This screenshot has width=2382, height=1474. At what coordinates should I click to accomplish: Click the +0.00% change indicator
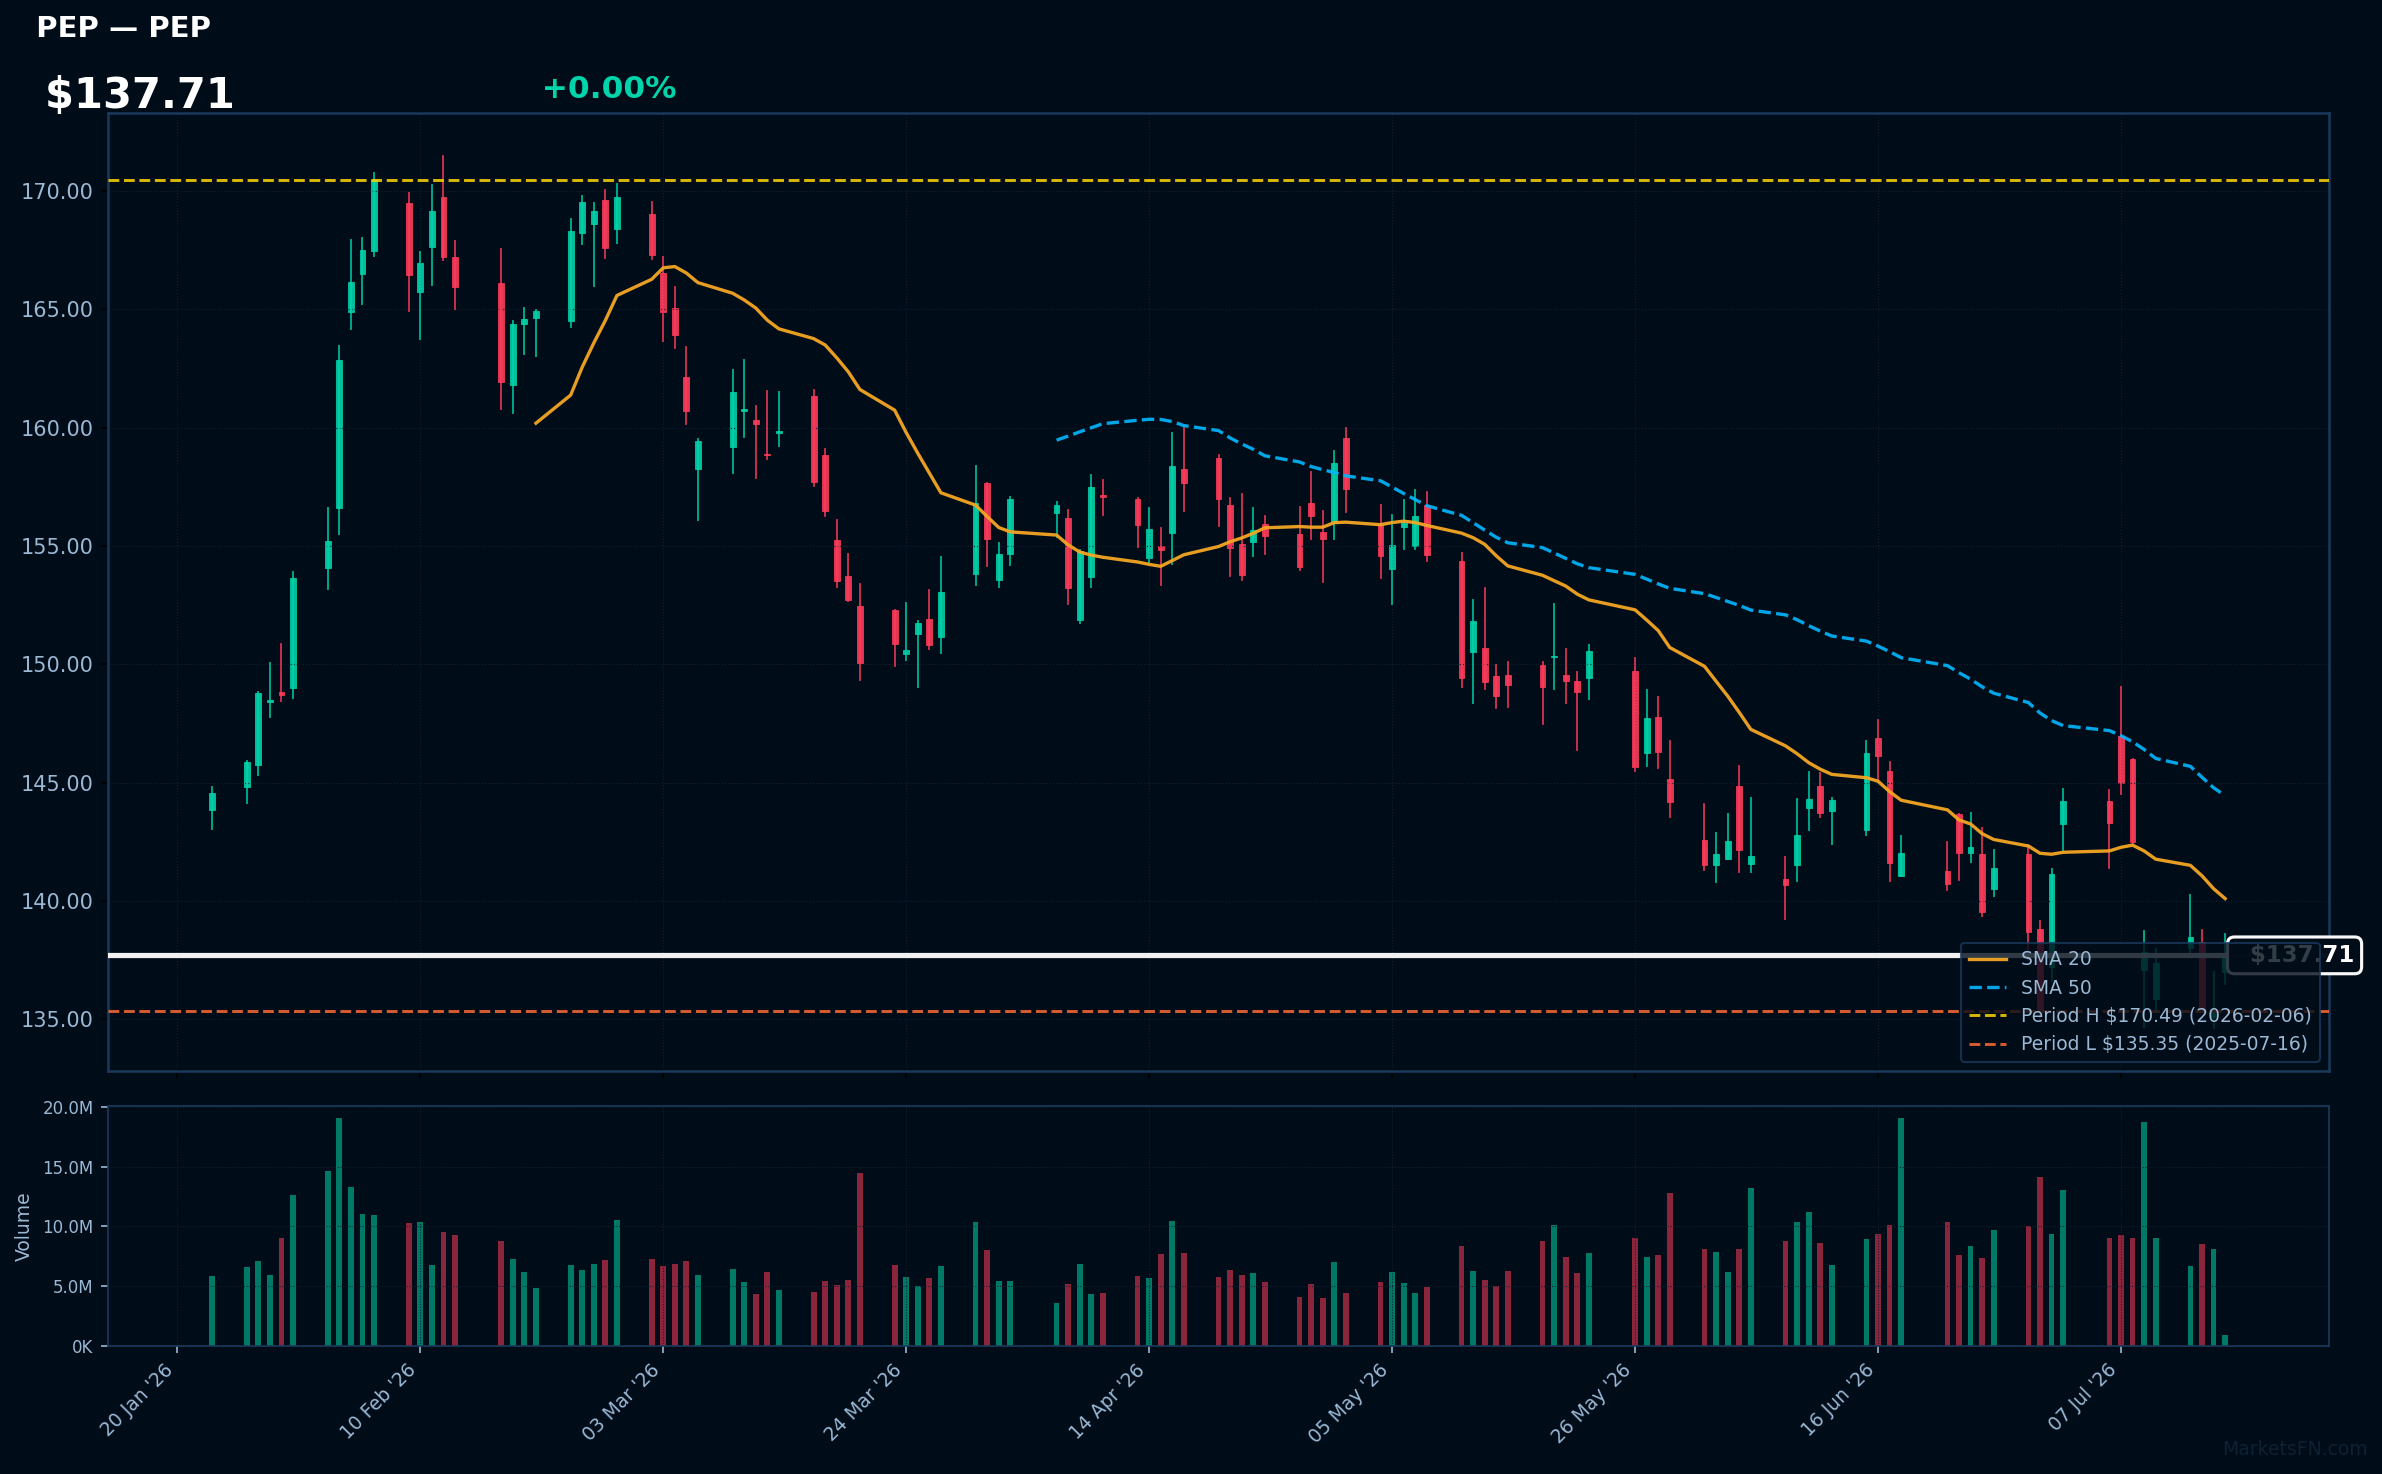(609, 88)
